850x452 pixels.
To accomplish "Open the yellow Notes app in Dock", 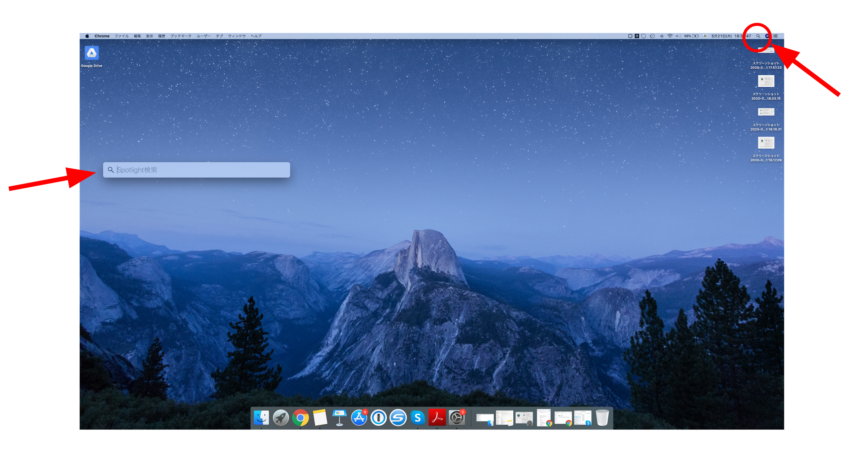I will pos(320,418).
